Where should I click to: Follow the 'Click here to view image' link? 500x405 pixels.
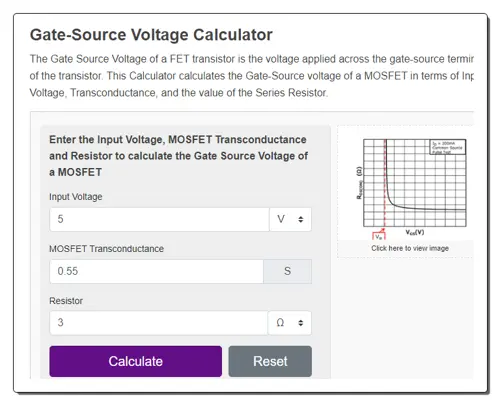pos(410,248)
